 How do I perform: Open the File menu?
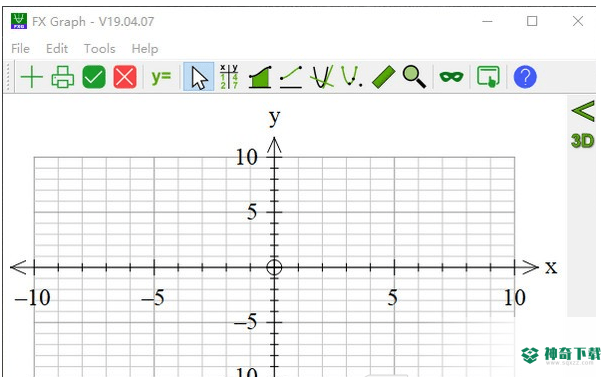click(20, 49)
